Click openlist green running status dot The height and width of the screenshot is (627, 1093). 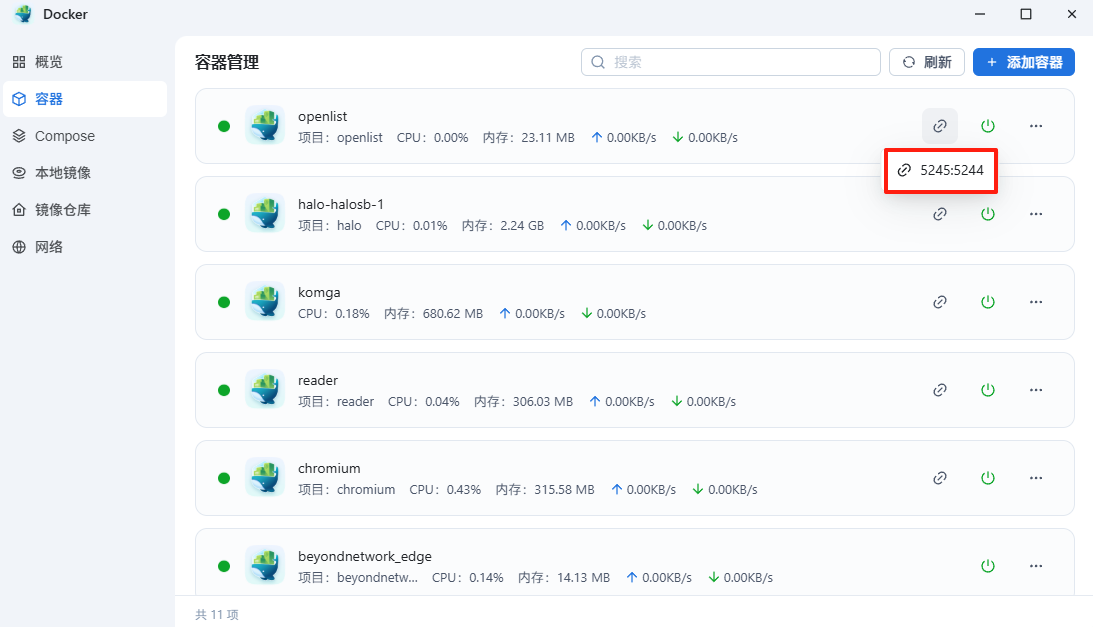pyautogui.click(x=224, y=126)
